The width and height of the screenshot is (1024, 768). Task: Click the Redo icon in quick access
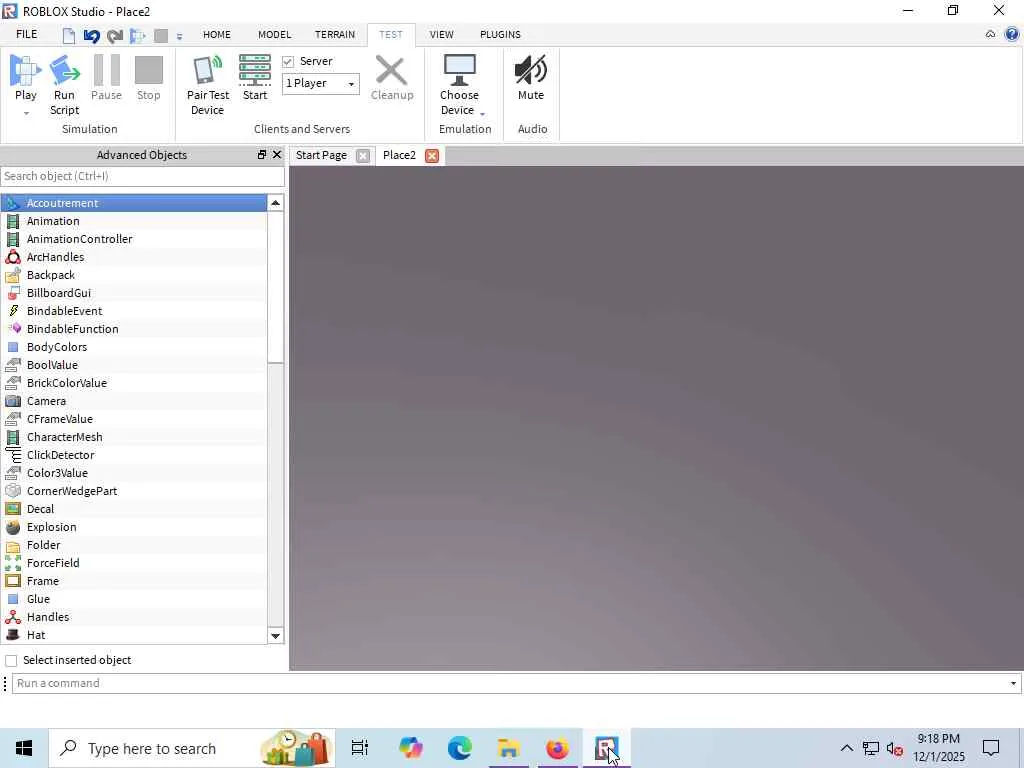pyautogui.click(x=115, y=35)
